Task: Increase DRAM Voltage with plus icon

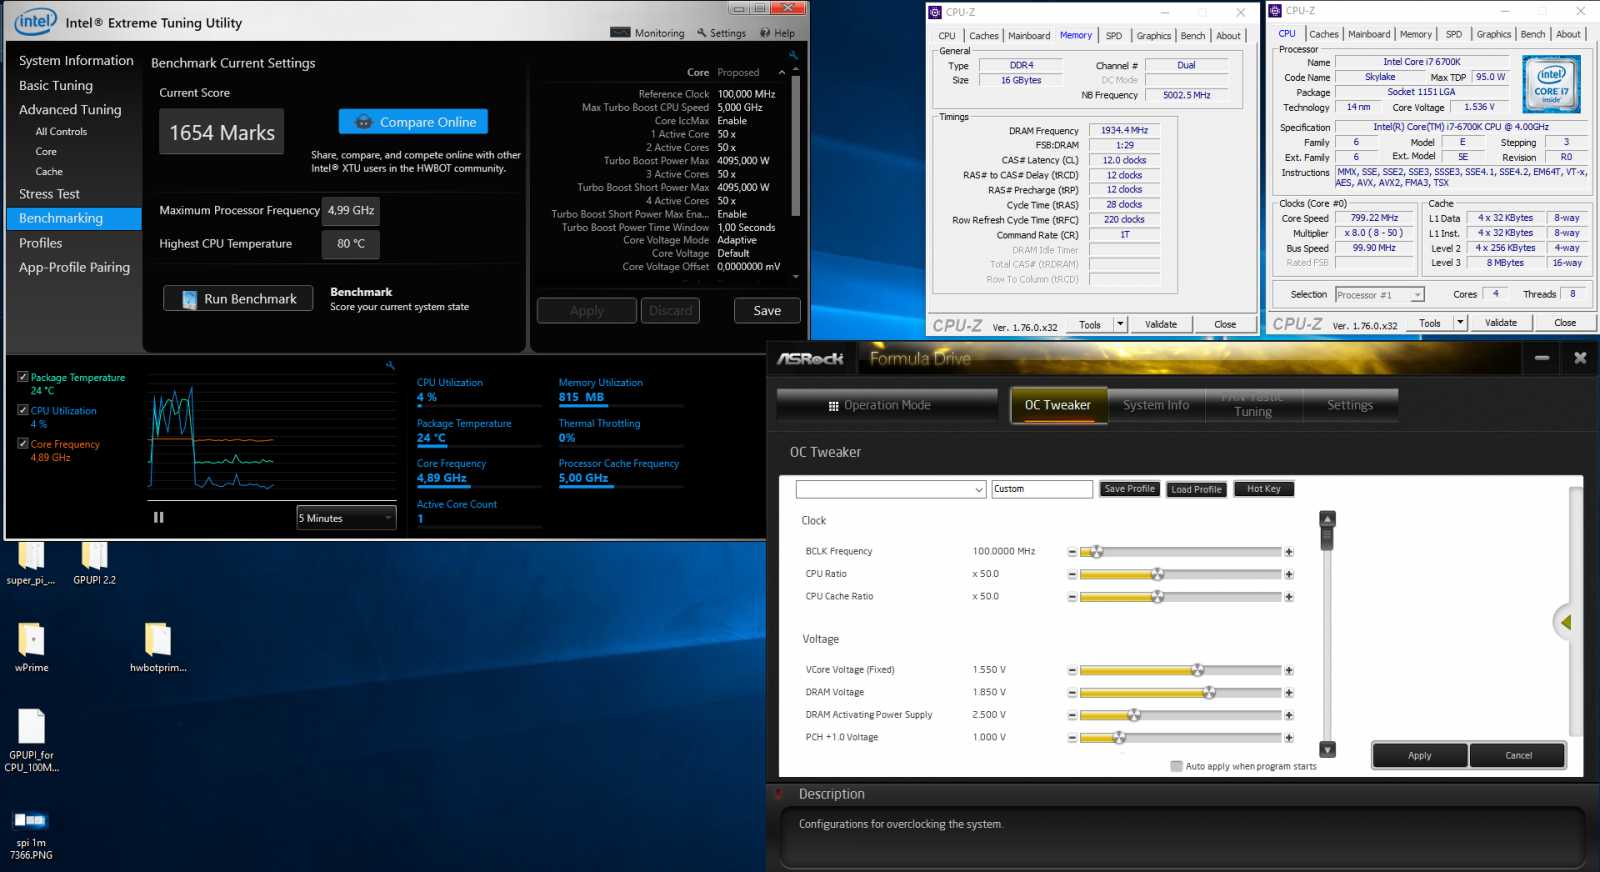Action: [x=1289, y=693]
